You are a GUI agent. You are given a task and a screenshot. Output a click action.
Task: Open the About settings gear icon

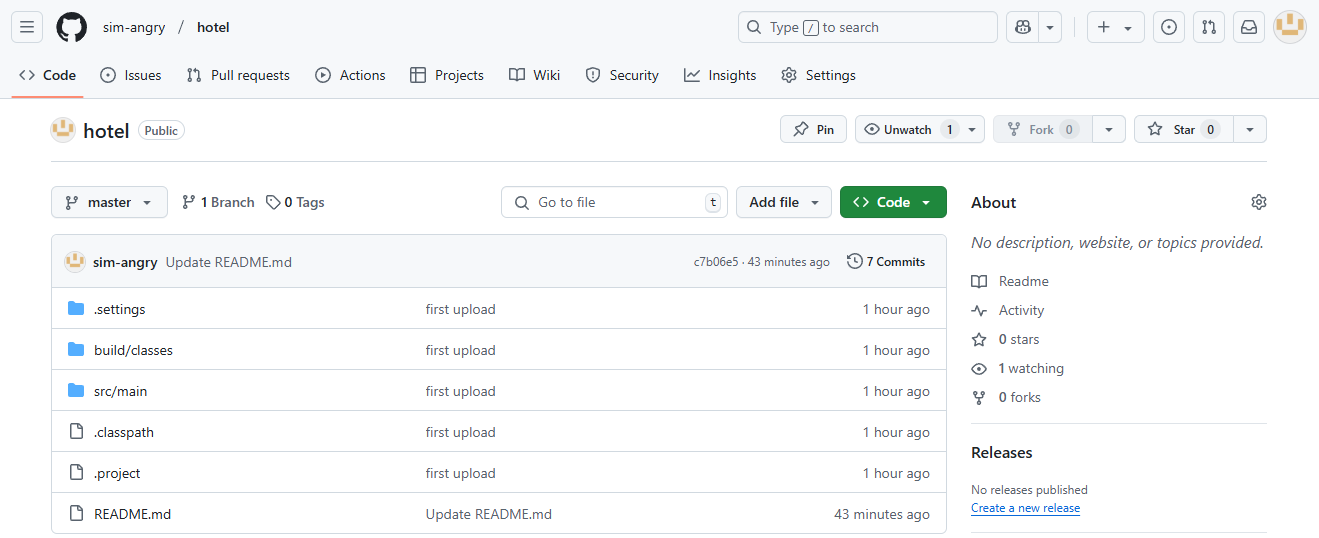tap(1258, 202)
